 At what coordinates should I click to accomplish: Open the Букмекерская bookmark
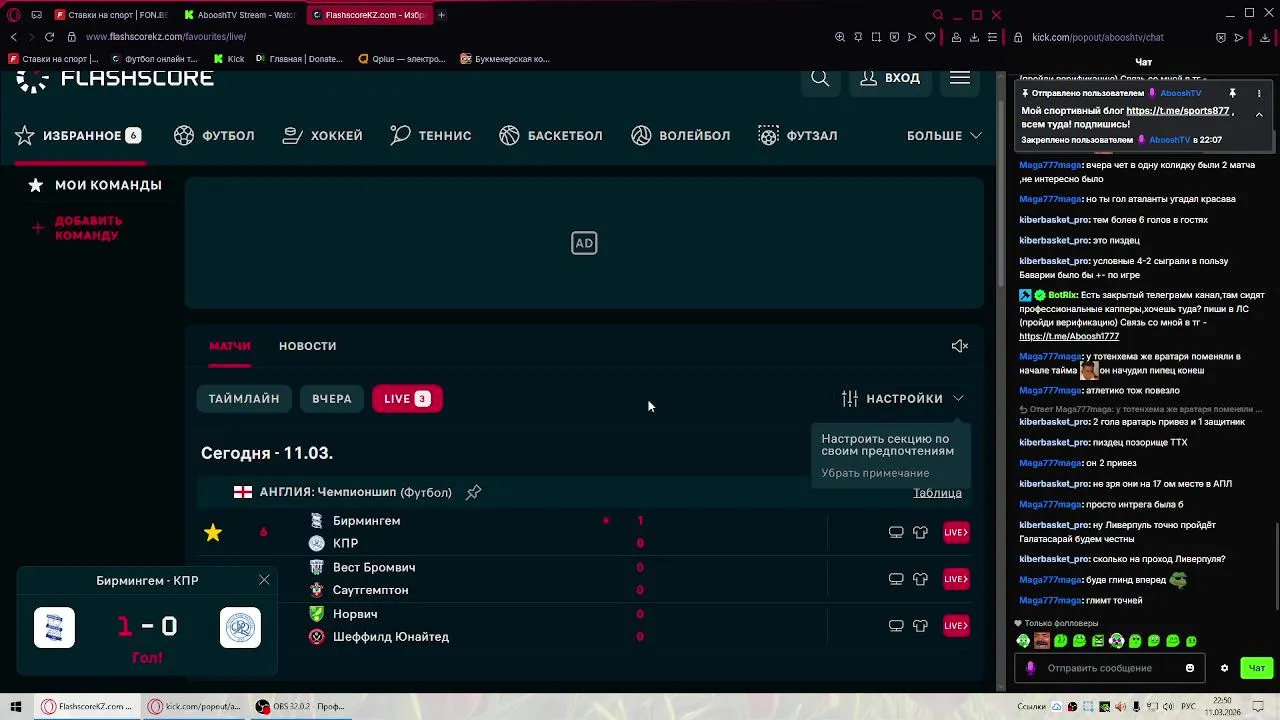505,59
